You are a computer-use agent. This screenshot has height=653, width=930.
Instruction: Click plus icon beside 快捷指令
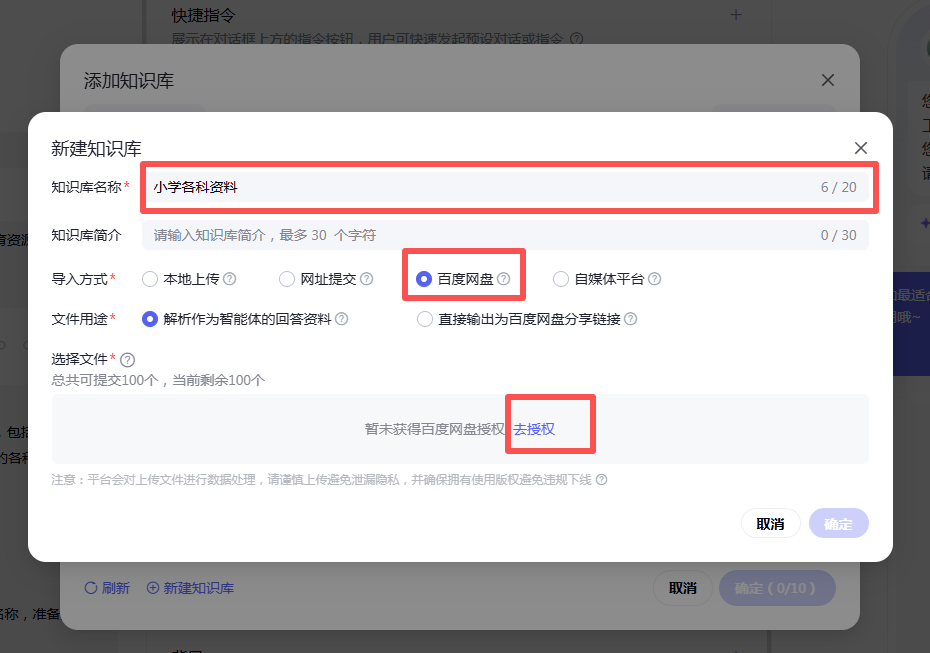(x=736, y=15)
